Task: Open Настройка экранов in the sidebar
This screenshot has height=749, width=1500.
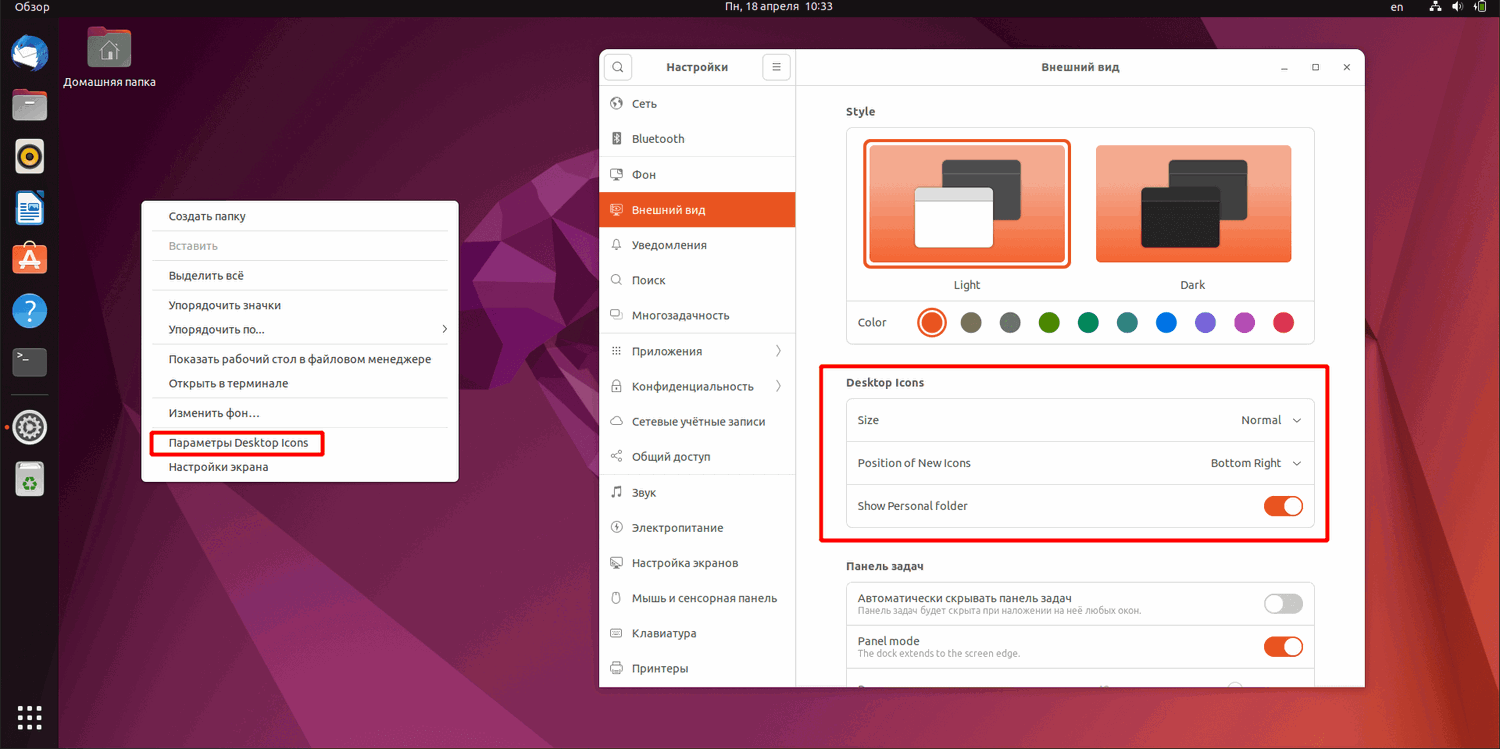Action: pos(697,563)
